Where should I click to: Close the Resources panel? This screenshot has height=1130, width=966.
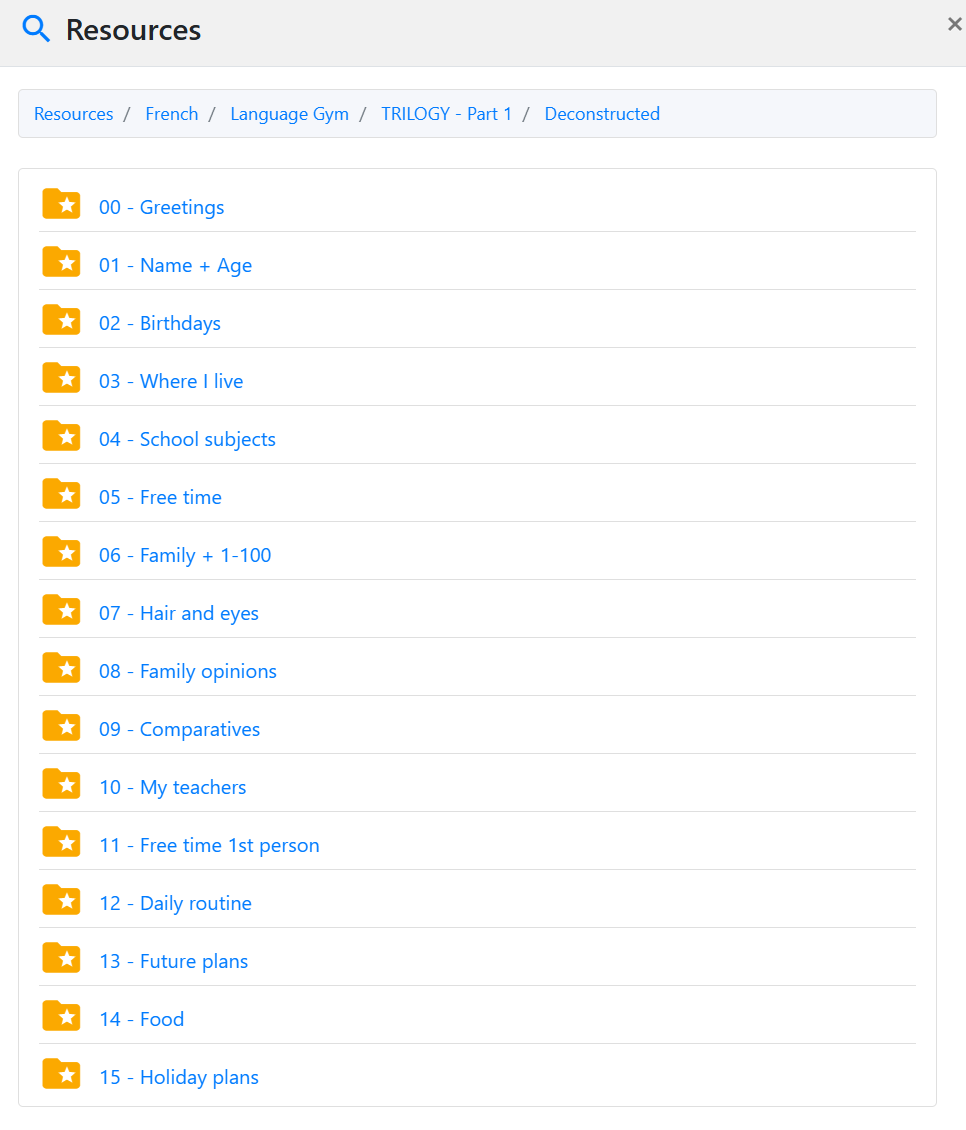954,25
